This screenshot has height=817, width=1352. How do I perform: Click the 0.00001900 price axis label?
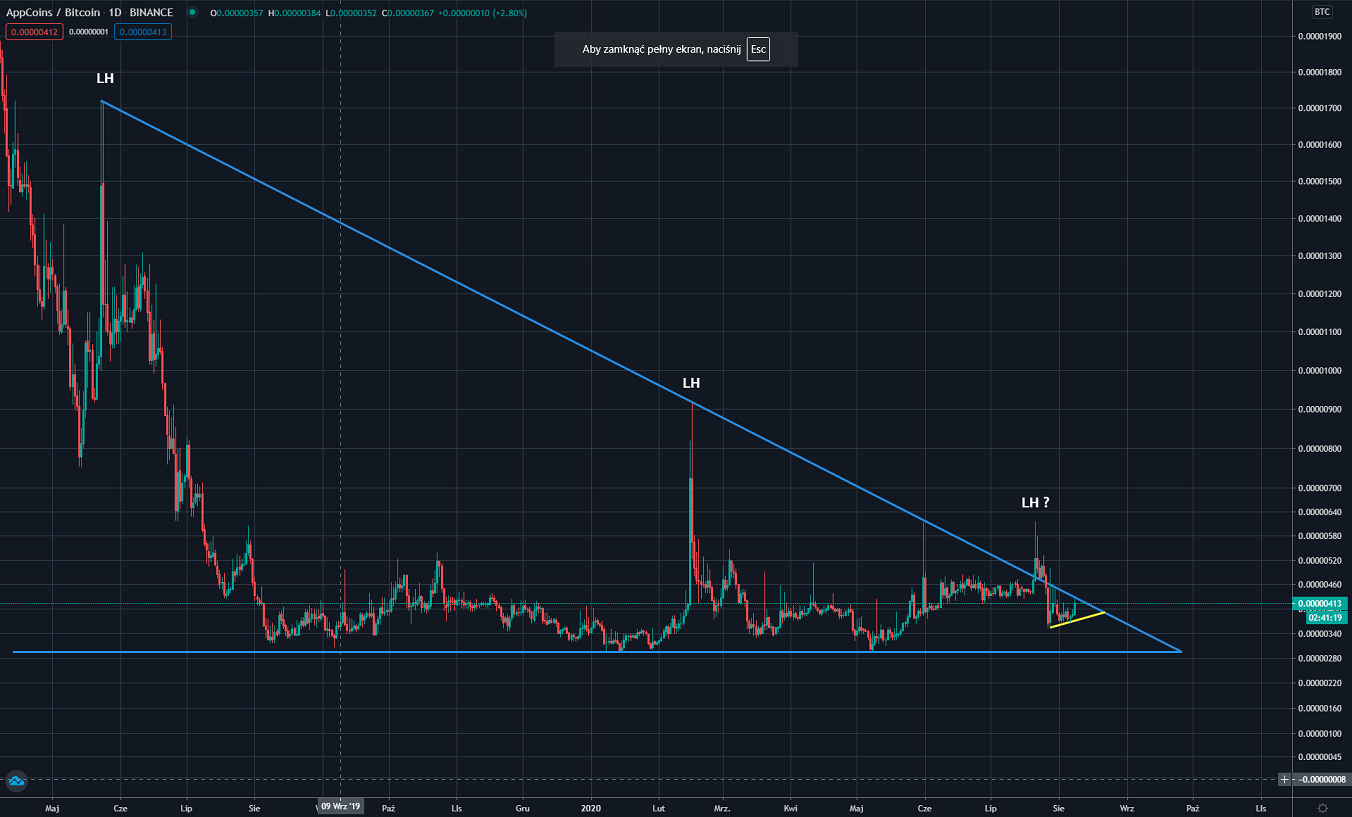1319,37
